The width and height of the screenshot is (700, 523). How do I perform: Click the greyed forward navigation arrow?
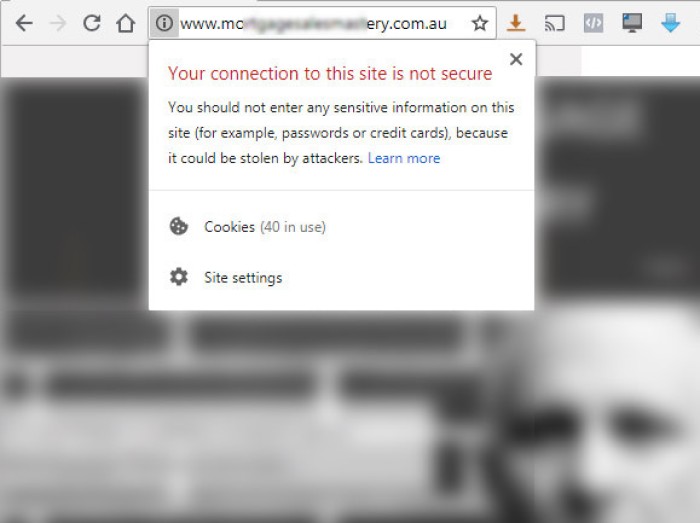click(58, 23)
